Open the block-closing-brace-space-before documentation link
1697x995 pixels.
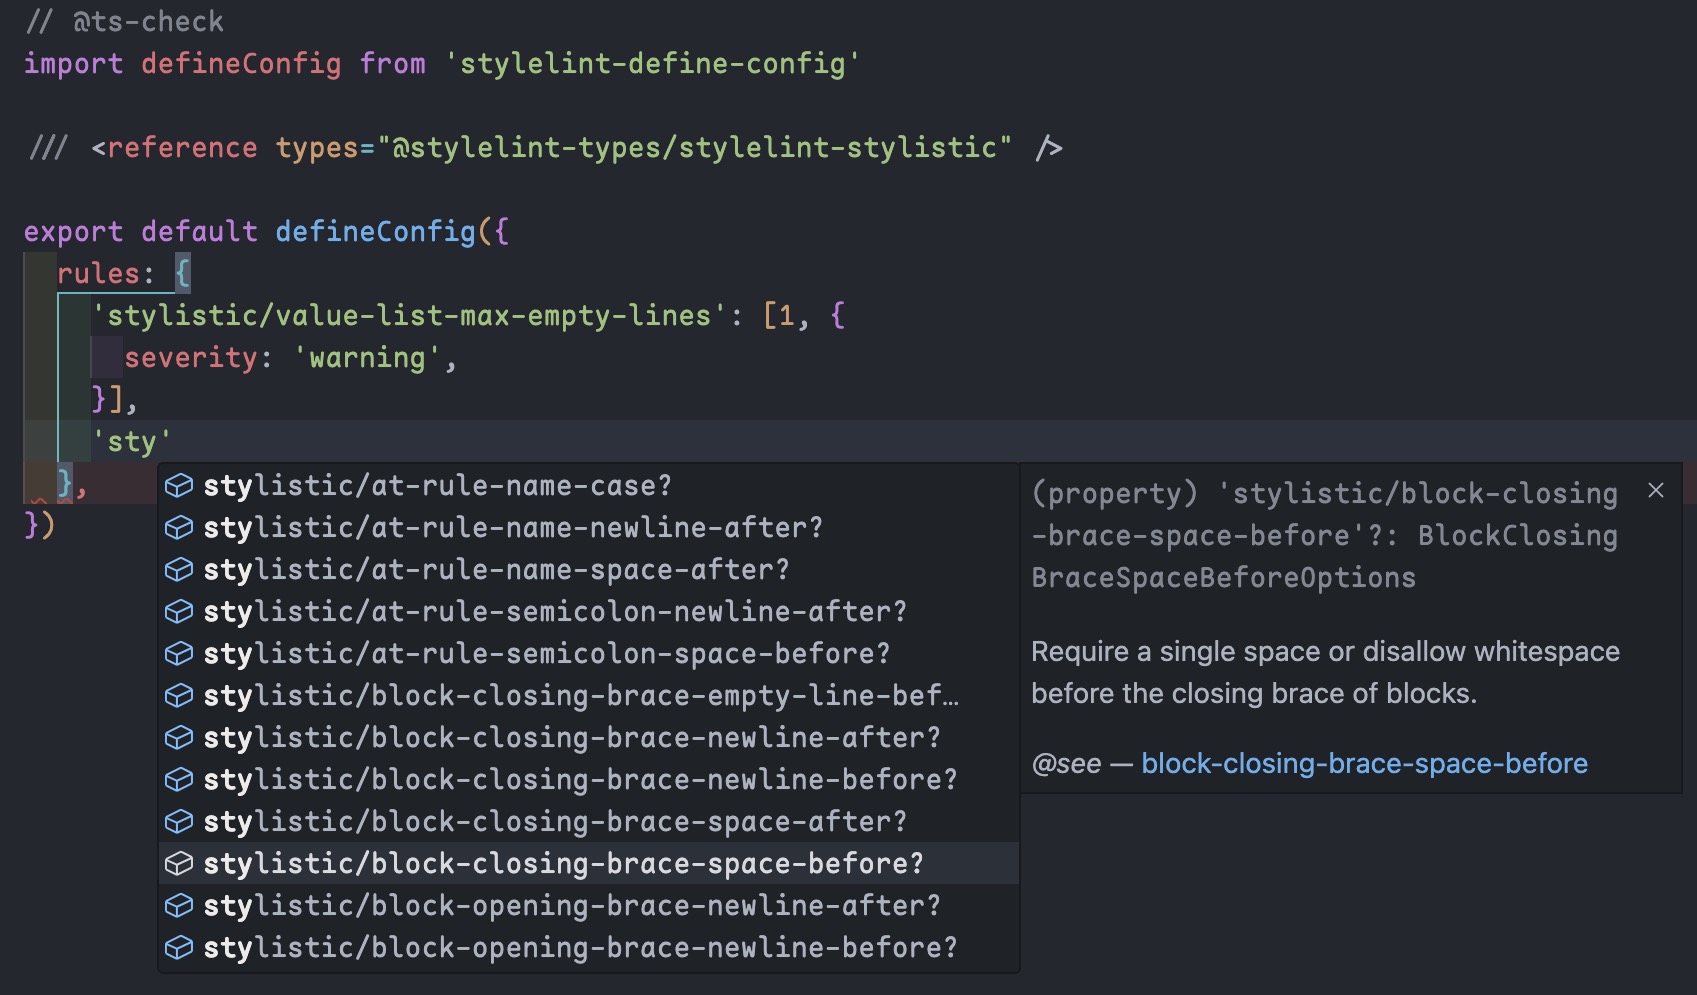pyautogui.click(x=1364, y=764)
